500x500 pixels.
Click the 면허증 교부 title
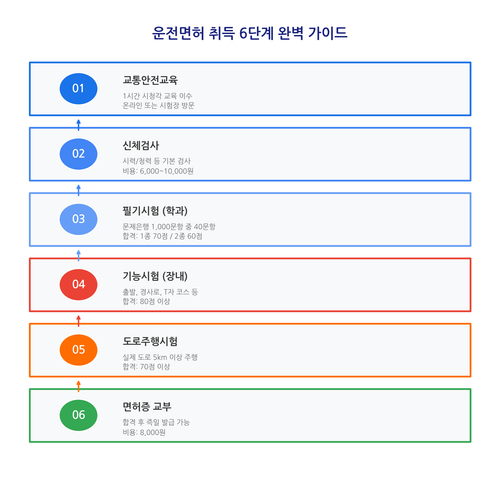147,407
